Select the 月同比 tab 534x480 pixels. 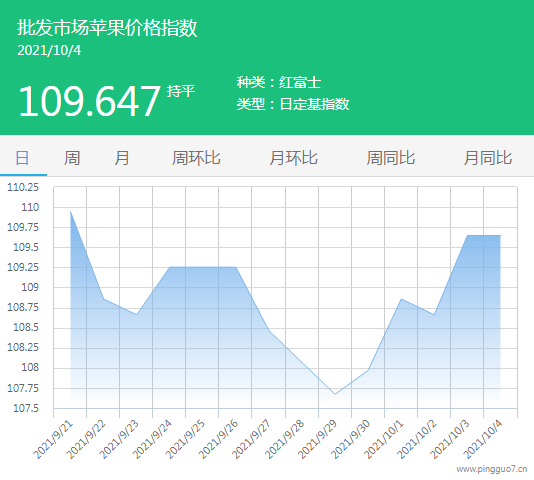[x=488, y=158]
